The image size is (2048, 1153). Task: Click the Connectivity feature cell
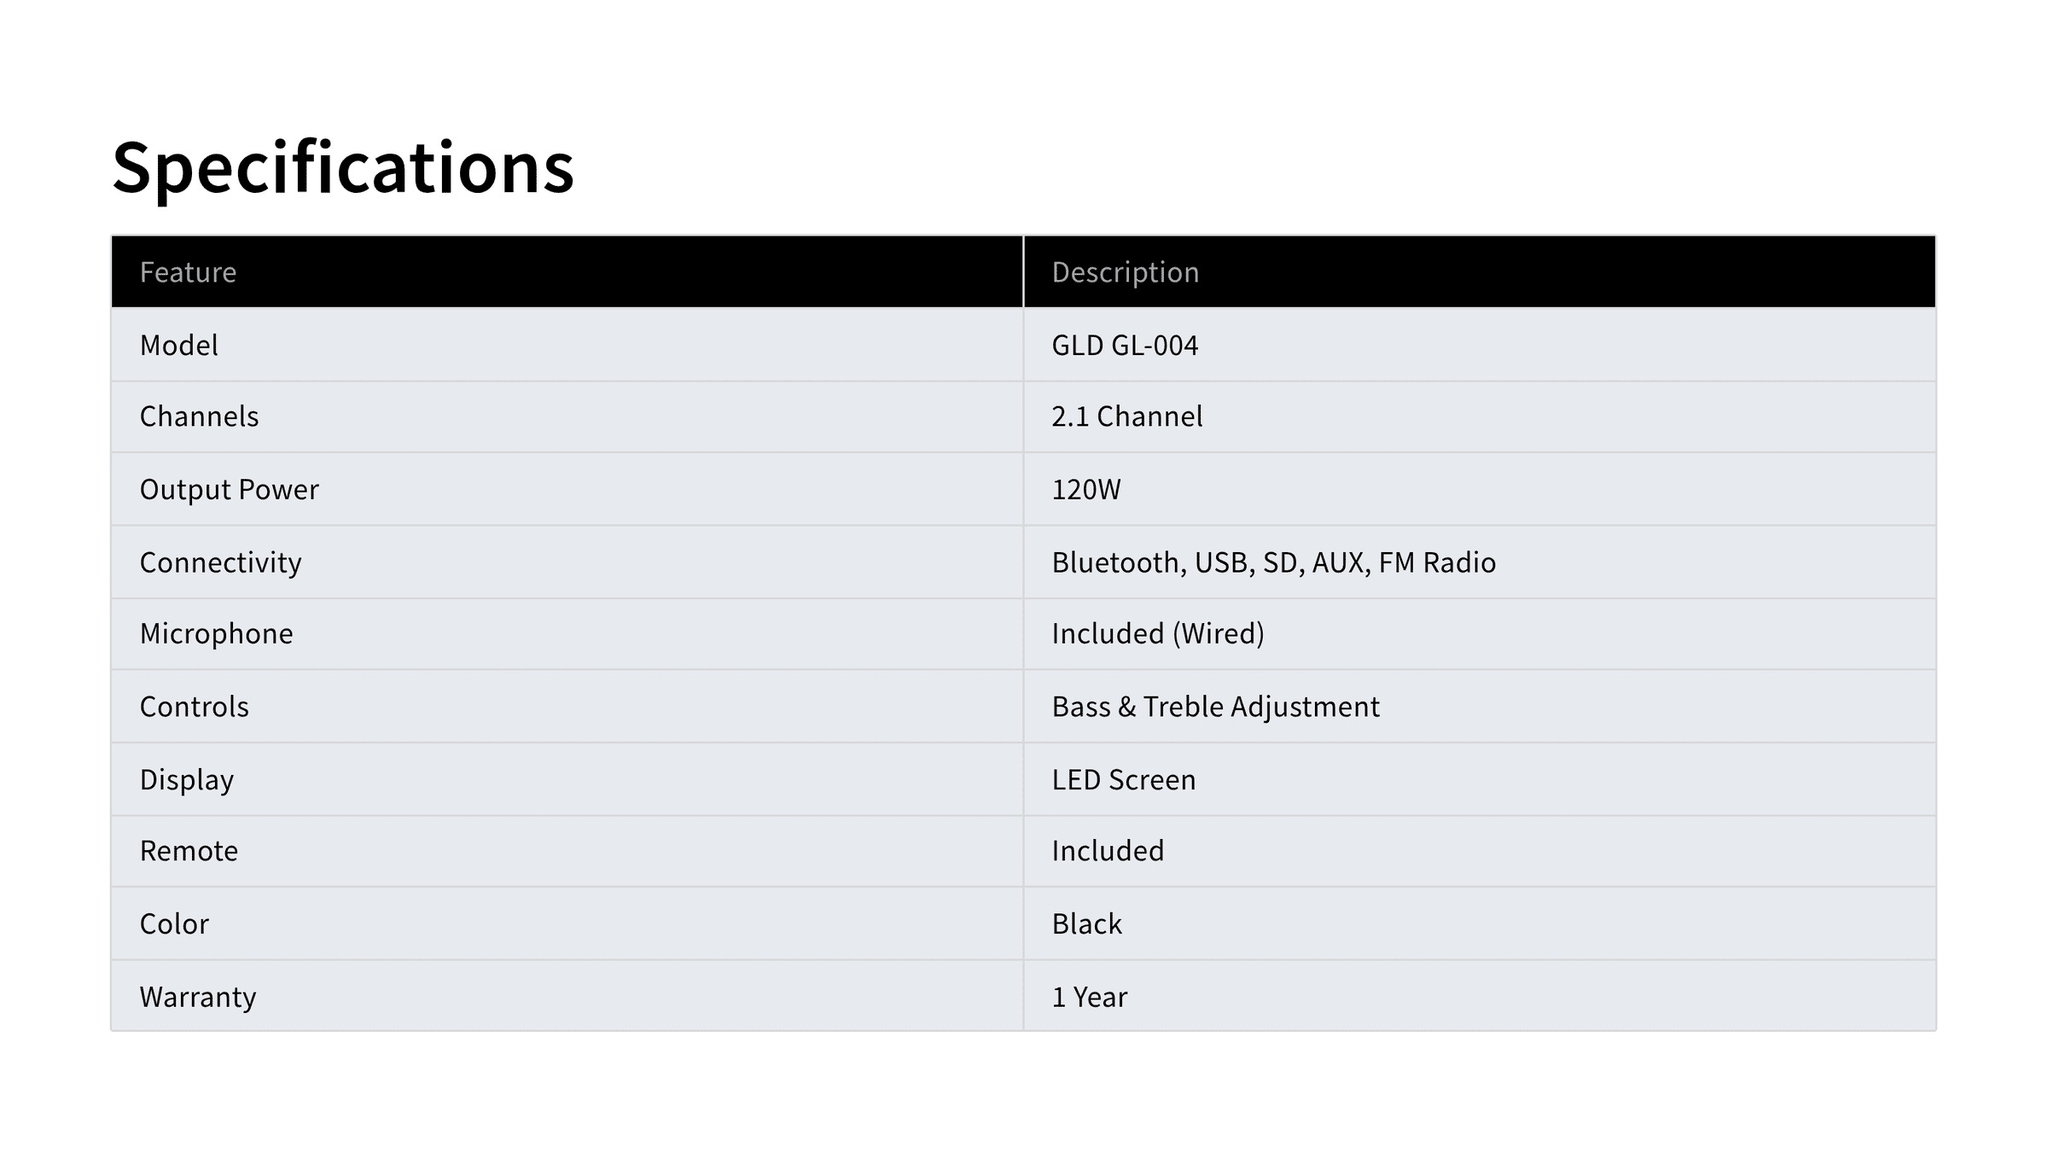tap(220, 562)
